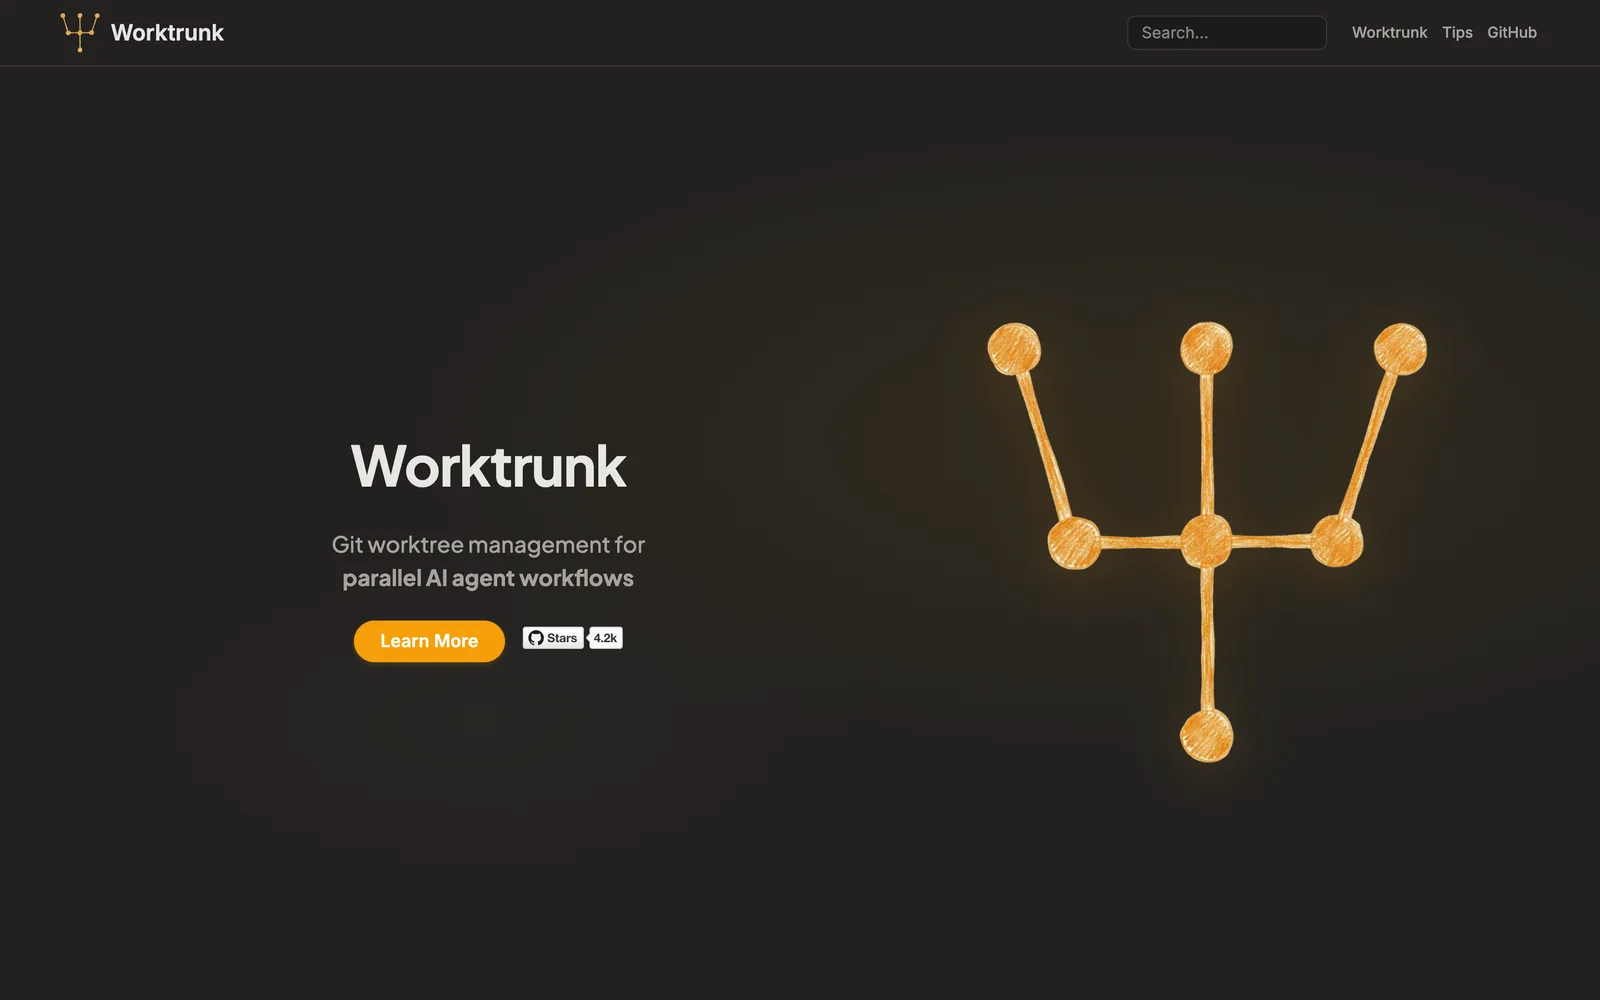The image size is (1600, 1000).
Task: Click the GitHub Stars badge button
Action: [x=553, y=638]
